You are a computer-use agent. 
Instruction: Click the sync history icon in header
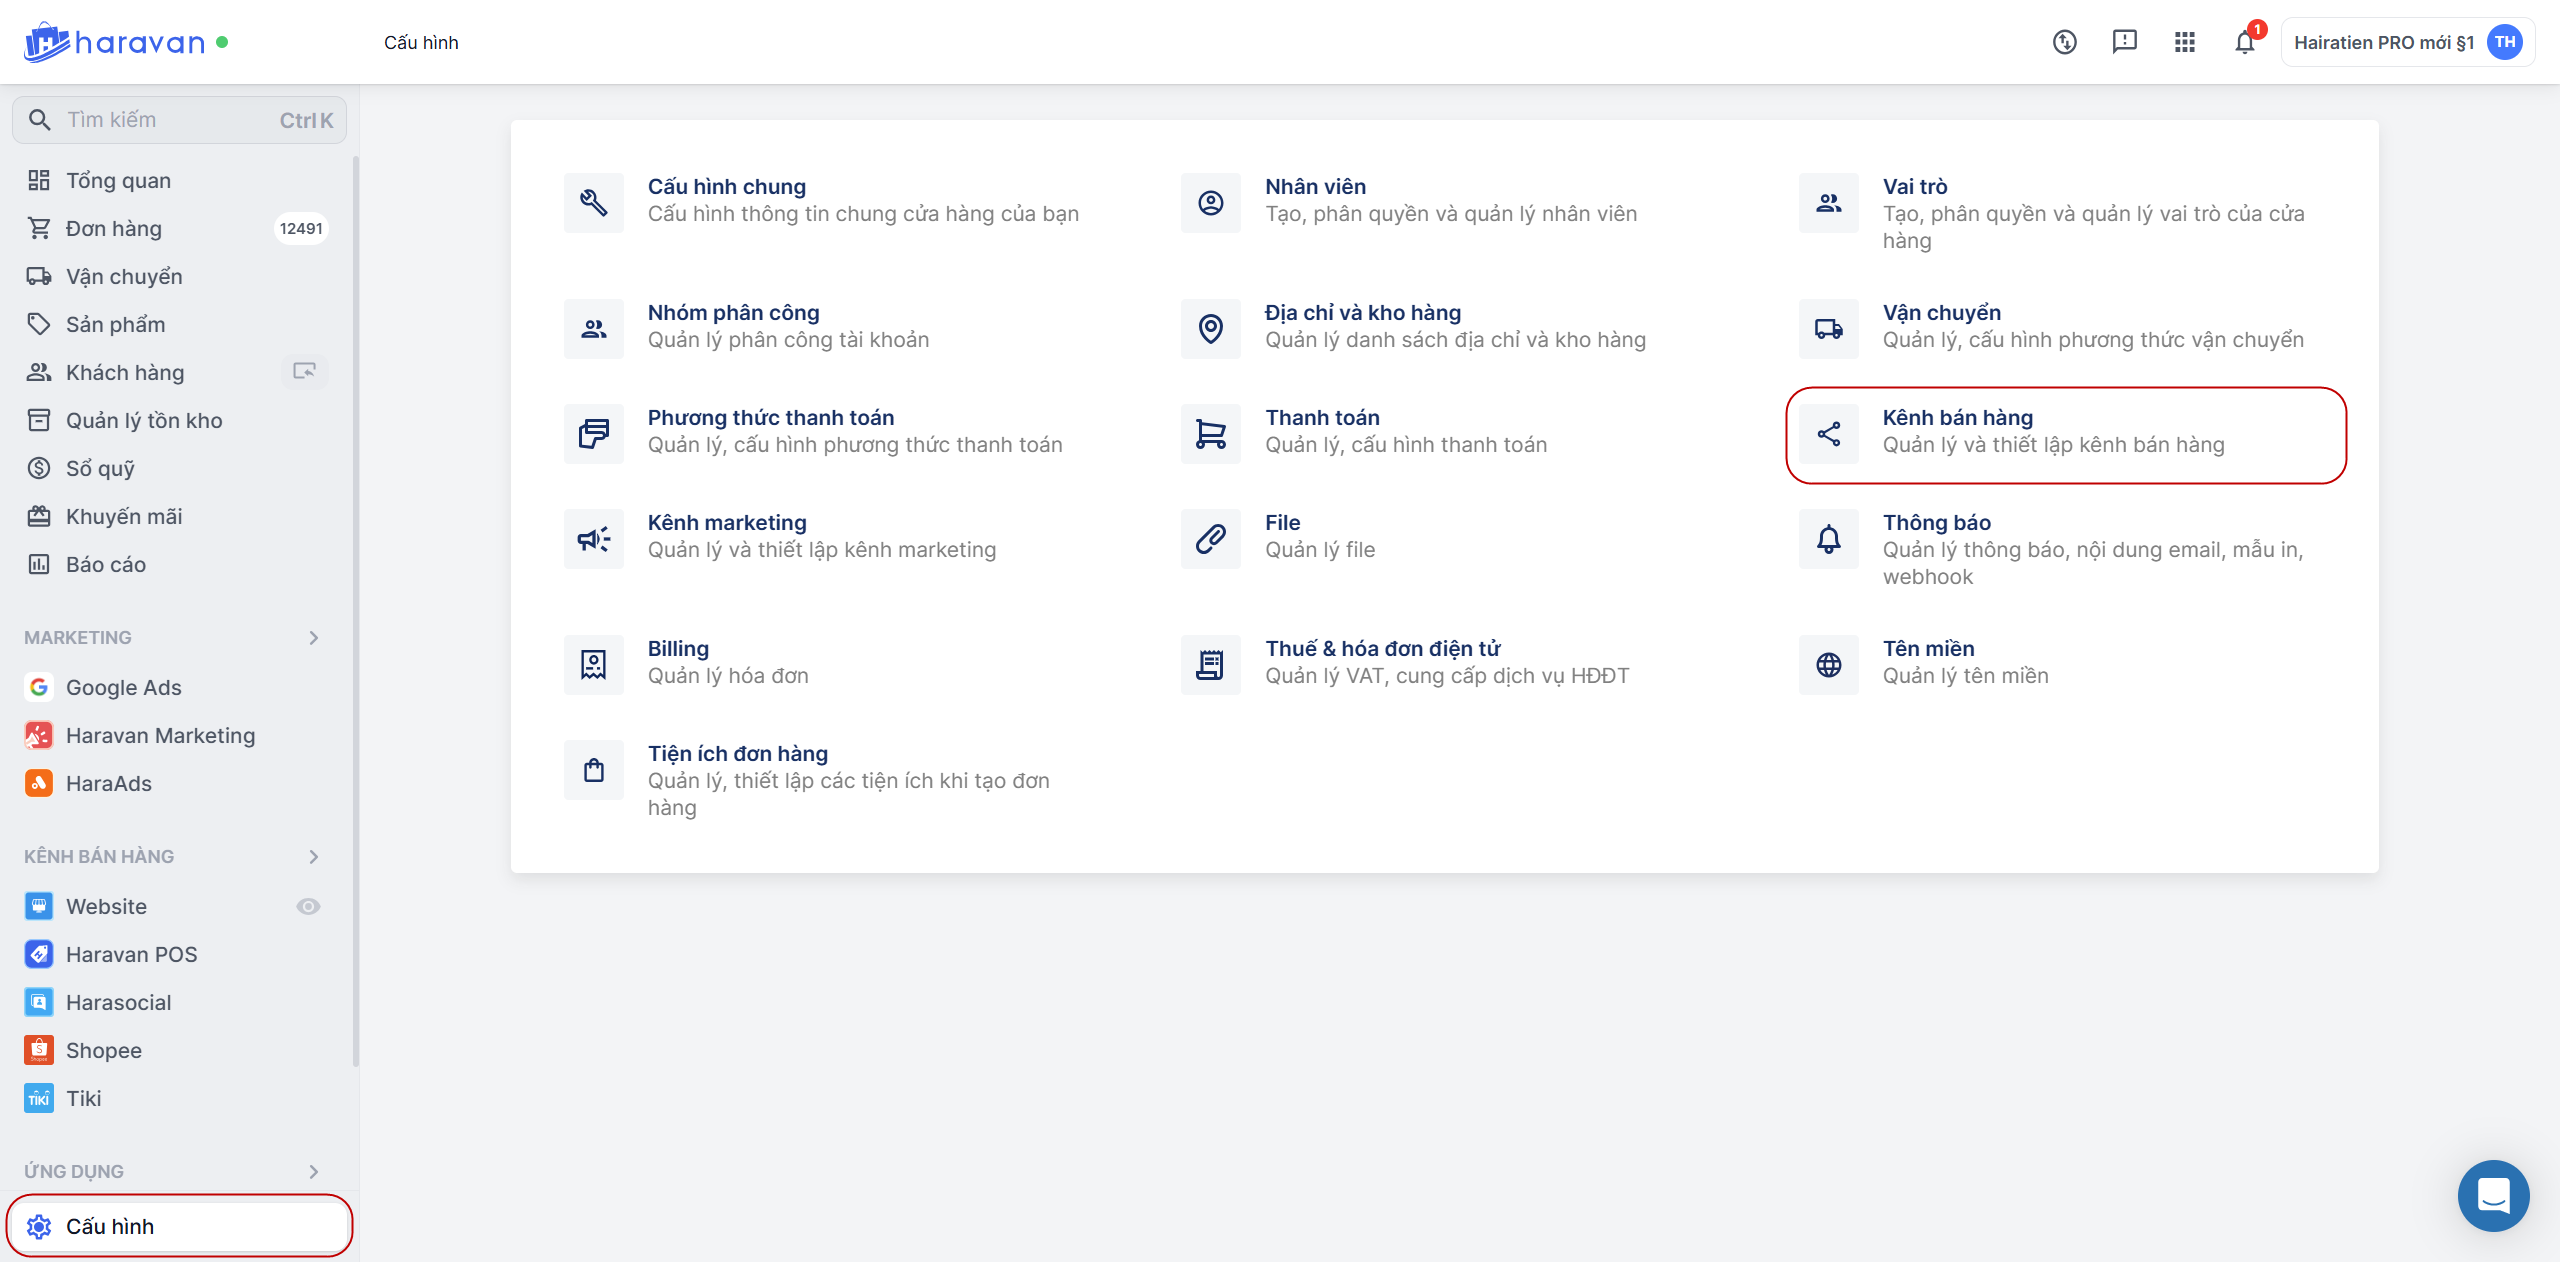coord(2064,42)
